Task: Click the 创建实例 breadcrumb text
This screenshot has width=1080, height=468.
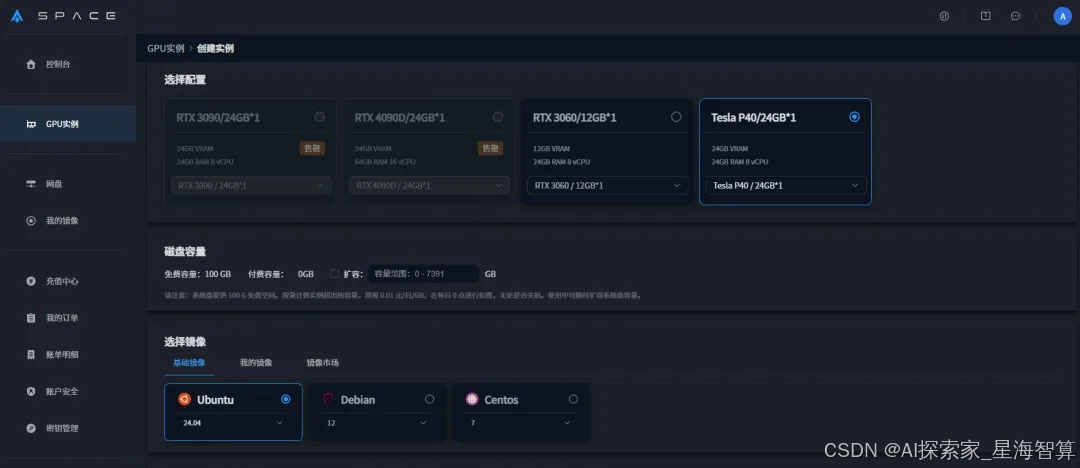Action: tap(216, 48)
